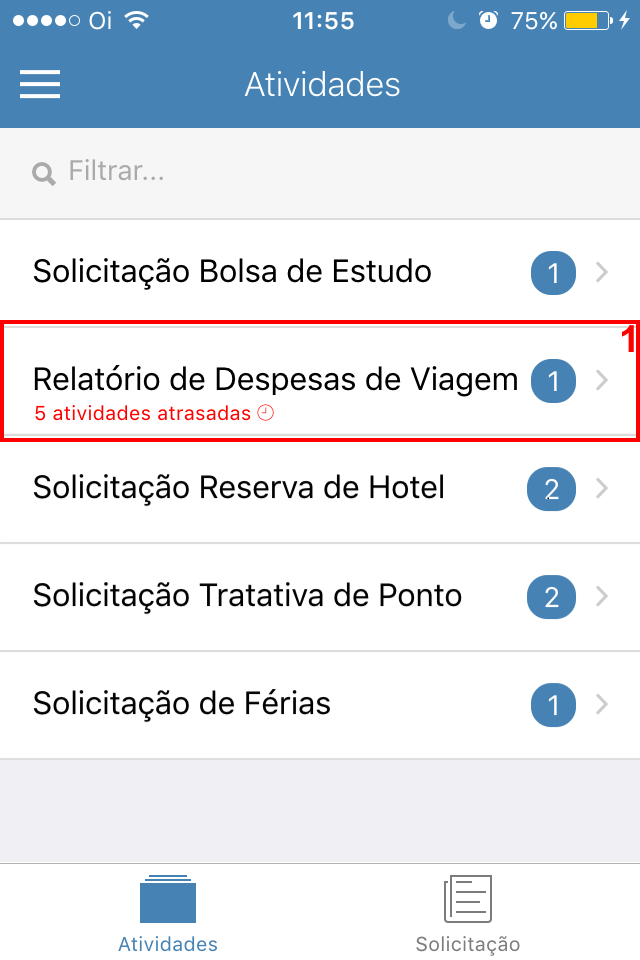The width and height of the screenshot is (640, 960).
Task: Expand Solicitação Tratativa de Ponto chevron
Action: pos(602,596)
